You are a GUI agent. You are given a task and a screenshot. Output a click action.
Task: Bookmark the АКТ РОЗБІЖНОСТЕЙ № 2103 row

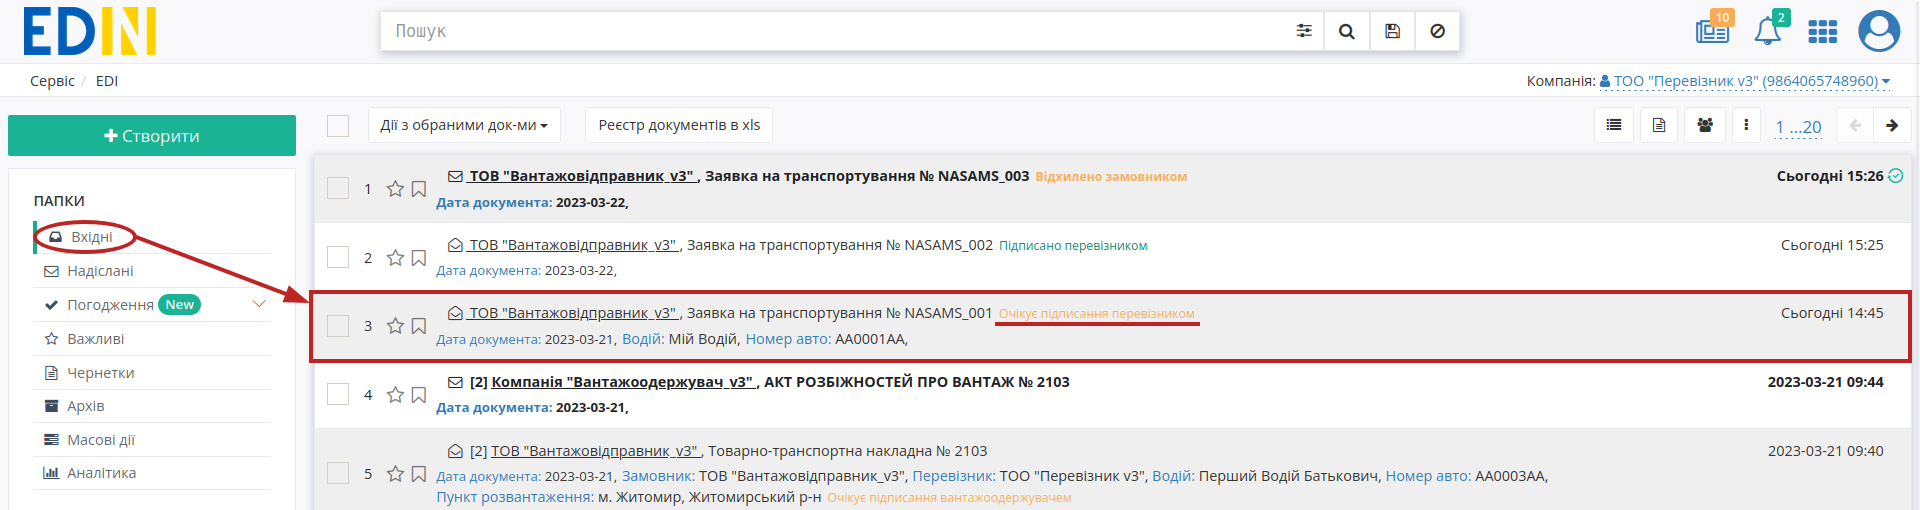coord(419,395)
